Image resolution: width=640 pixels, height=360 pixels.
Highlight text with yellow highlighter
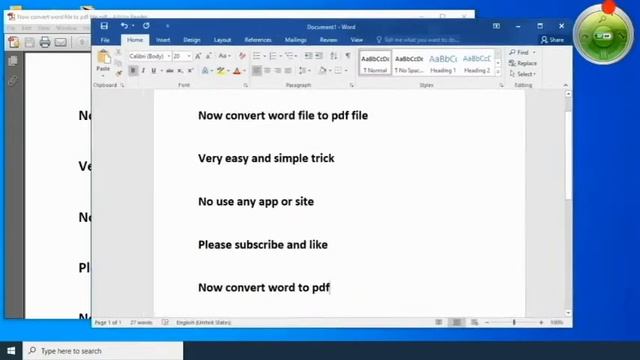click(x=220, y=71)
